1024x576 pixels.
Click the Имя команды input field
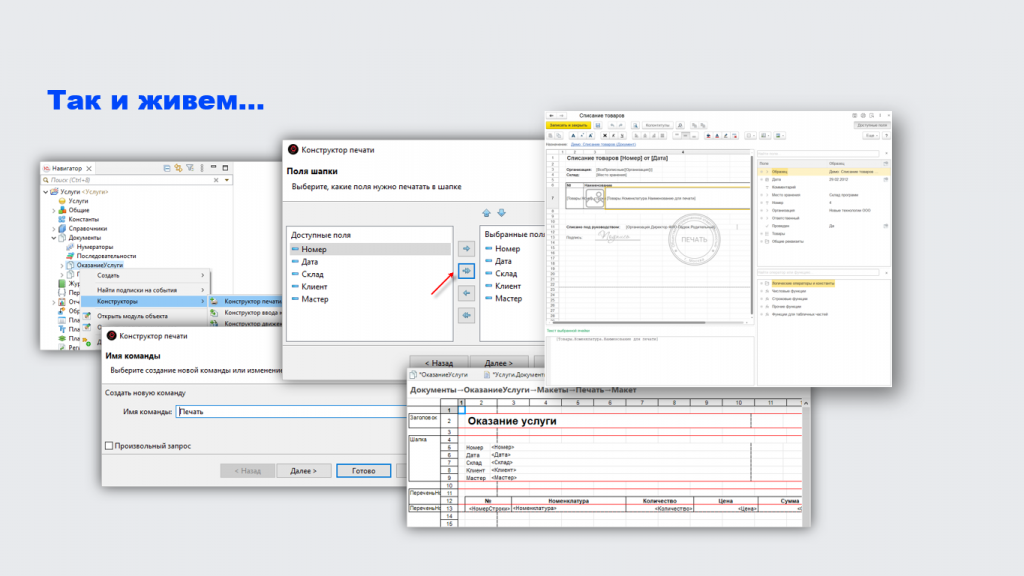292,412
